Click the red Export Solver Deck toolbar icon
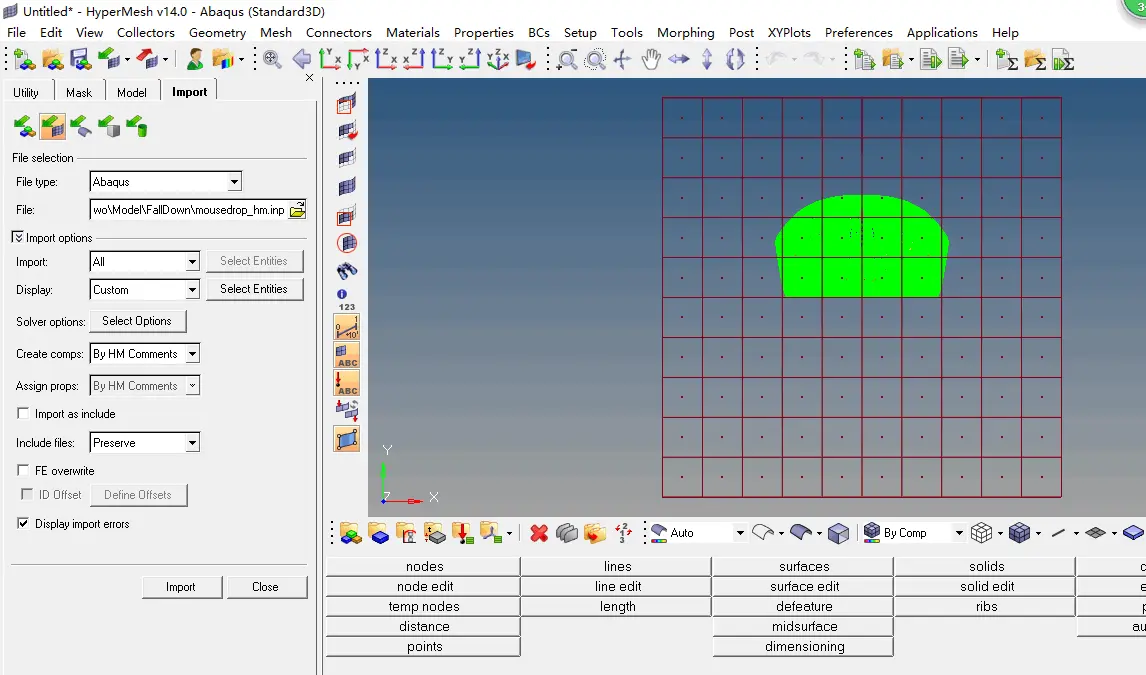Screen dimensions: 1146x675 click(147, 59)
